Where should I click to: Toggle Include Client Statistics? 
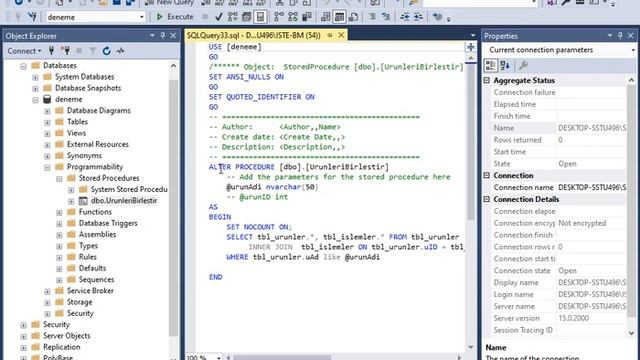[307, 17]
